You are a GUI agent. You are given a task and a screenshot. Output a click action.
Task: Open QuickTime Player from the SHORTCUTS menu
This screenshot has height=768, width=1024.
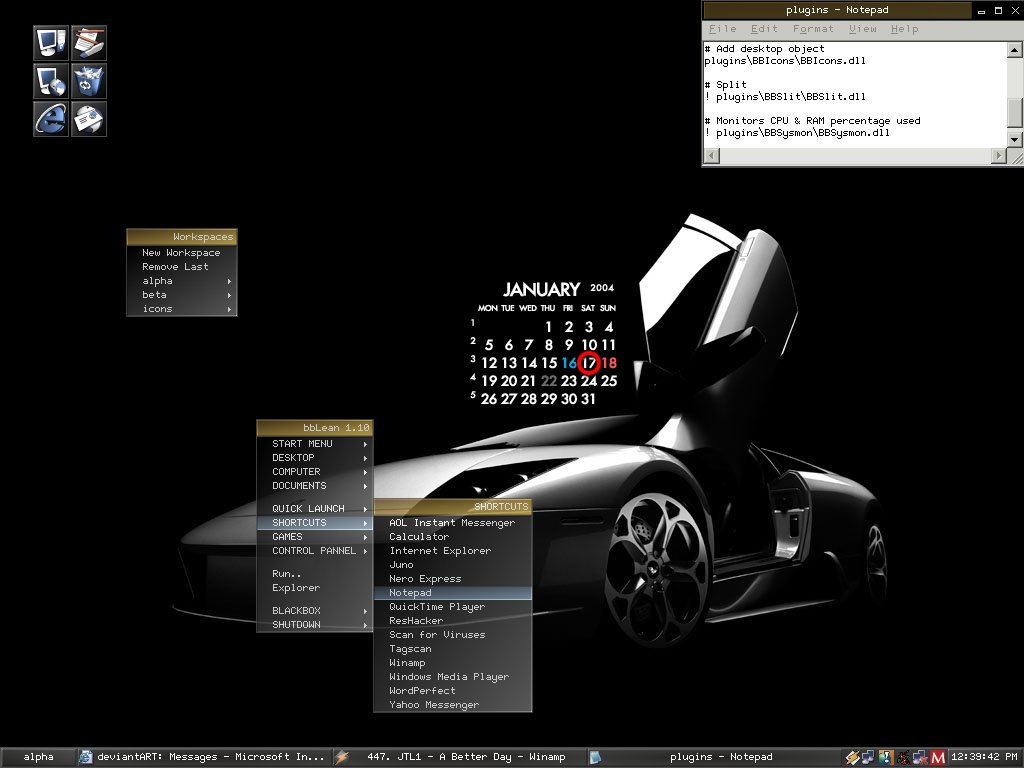pos(453,607)
